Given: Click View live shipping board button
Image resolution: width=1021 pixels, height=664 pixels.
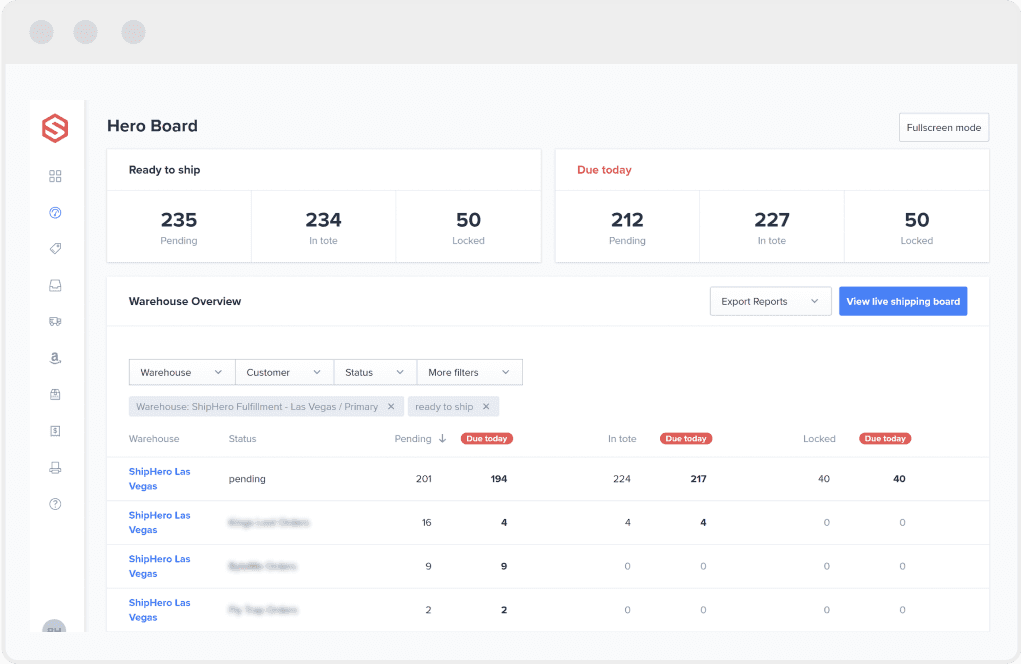Looking at the screenshot, I should (902, 301).
